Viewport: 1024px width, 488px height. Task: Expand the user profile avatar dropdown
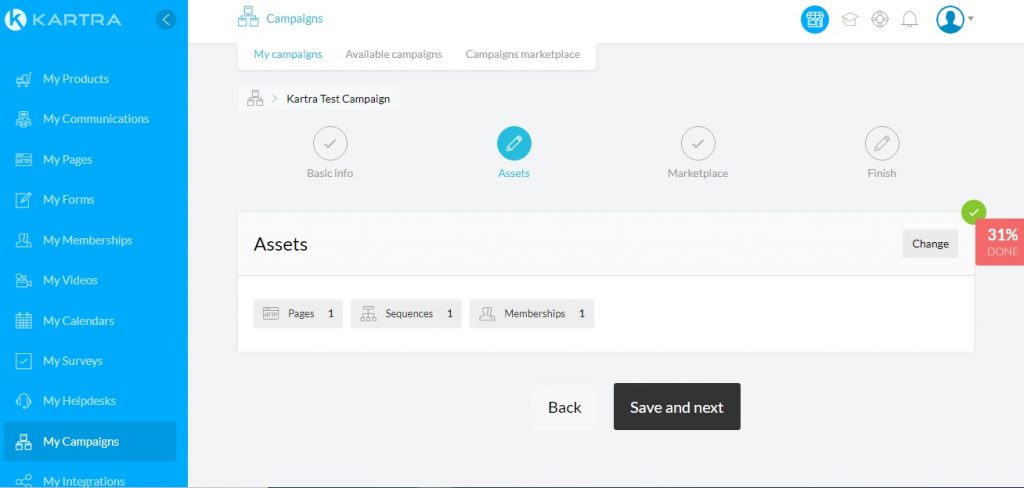tap(954, 19)
